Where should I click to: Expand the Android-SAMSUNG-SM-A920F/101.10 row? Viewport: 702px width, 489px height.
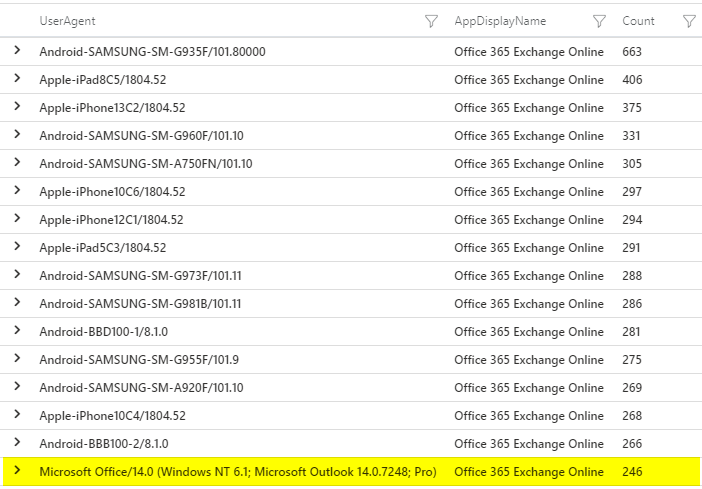[x=17, y=386]
